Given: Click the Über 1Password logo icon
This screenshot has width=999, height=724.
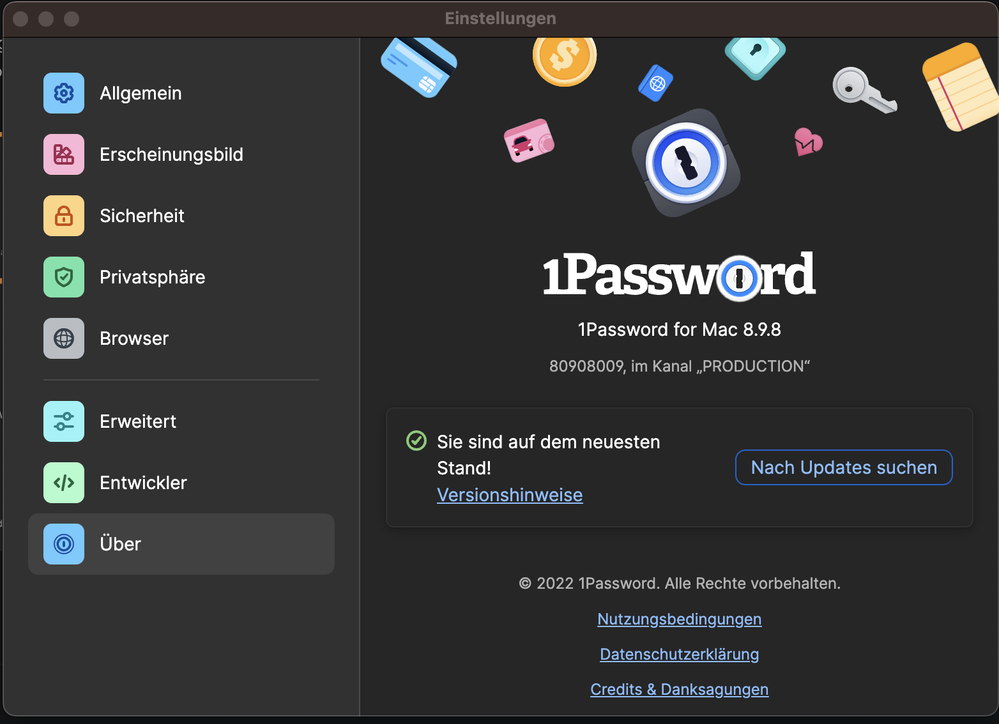Looking at the screenshot, I should 64,544.
